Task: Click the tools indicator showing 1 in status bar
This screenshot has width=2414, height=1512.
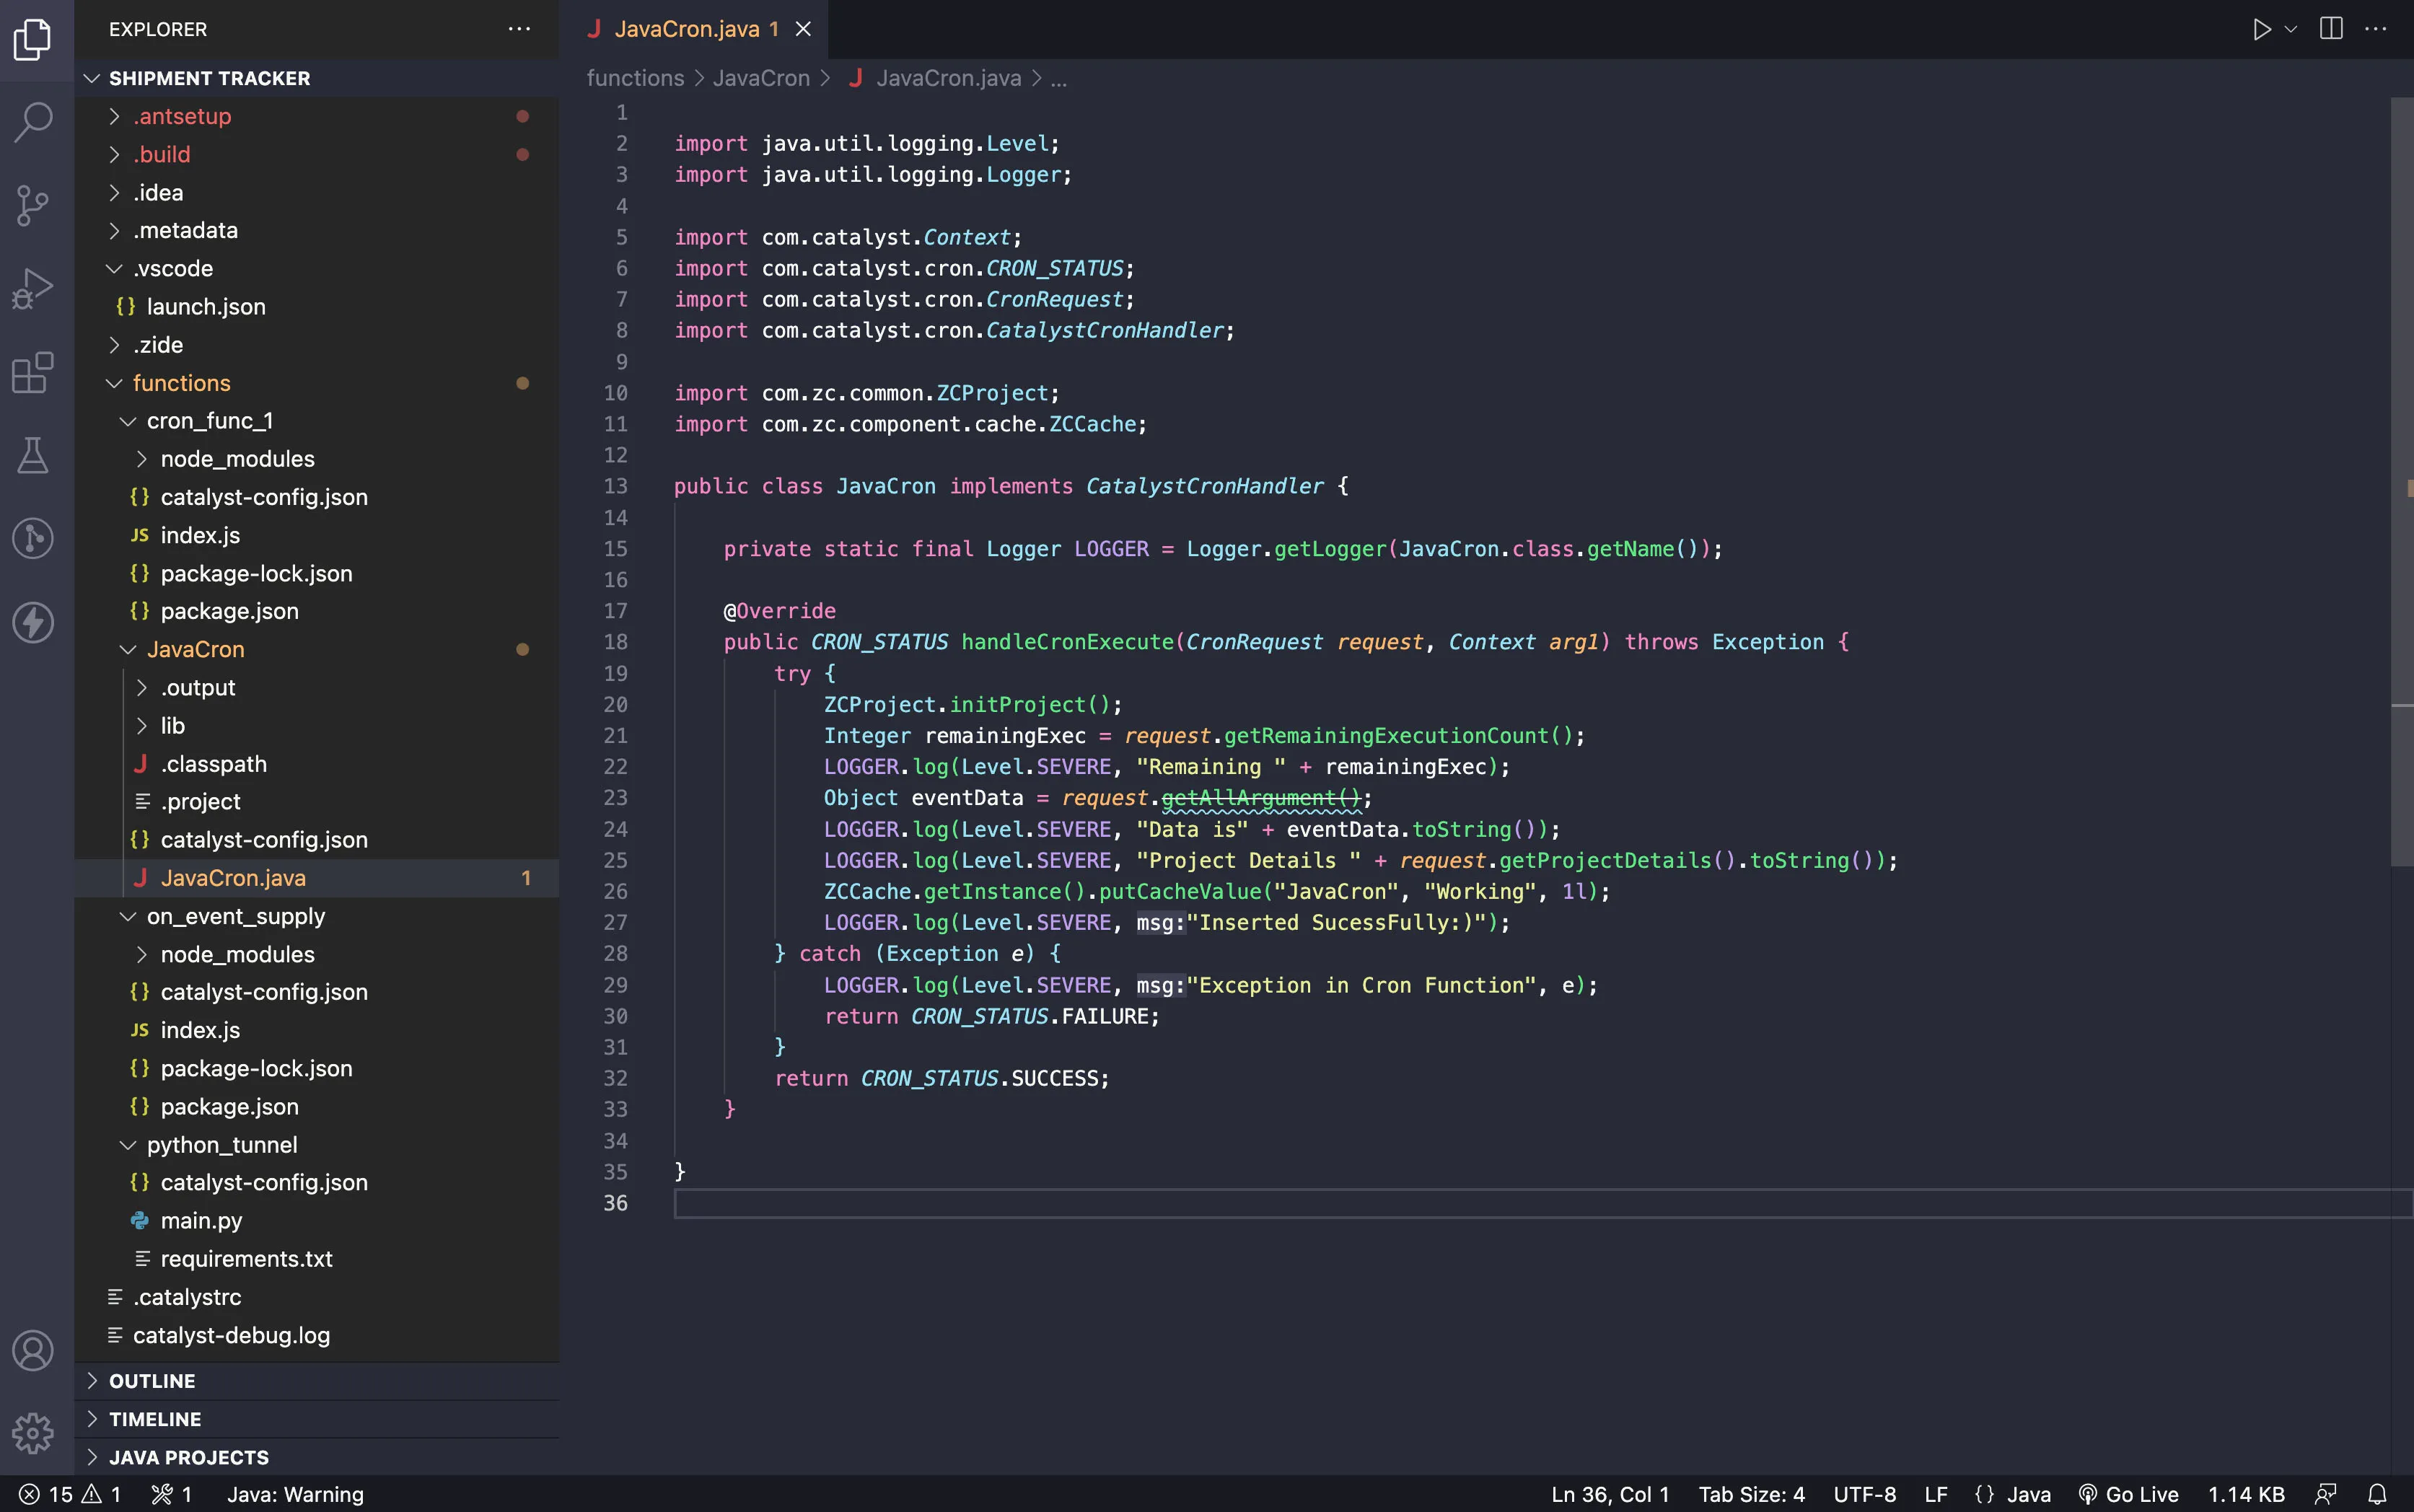Action: 171,1494
